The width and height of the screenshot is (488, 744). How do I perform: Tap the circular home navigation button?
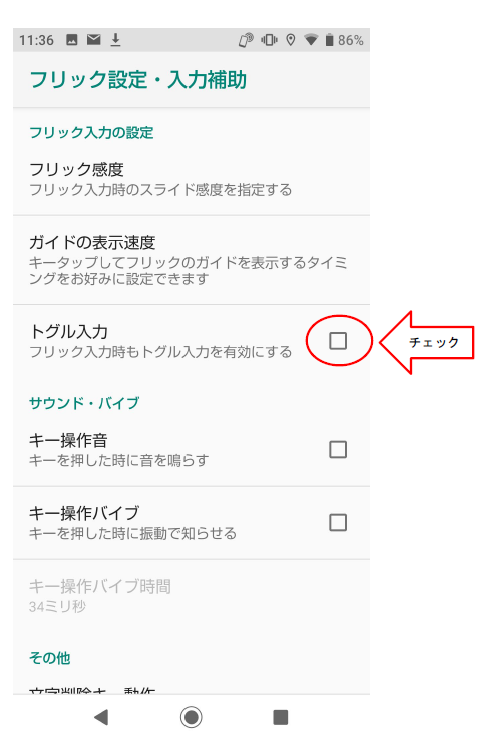191,717
